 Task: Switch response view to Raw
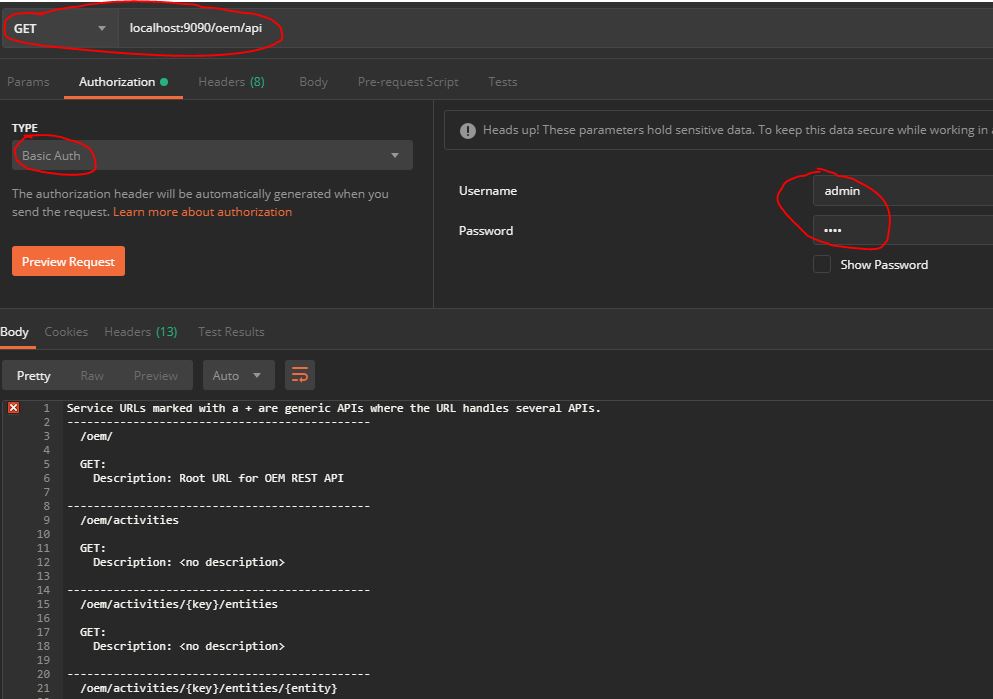point(91,374)
